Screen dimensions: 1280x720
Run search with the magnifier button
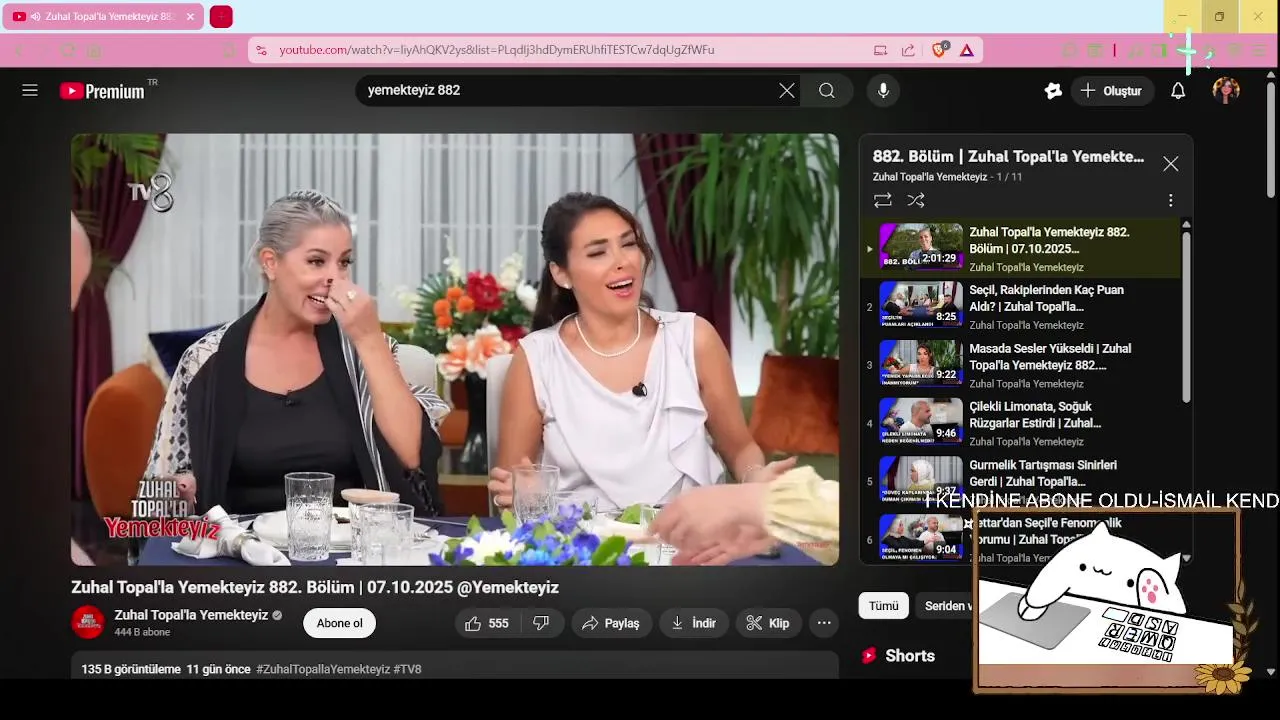[827, 91]
